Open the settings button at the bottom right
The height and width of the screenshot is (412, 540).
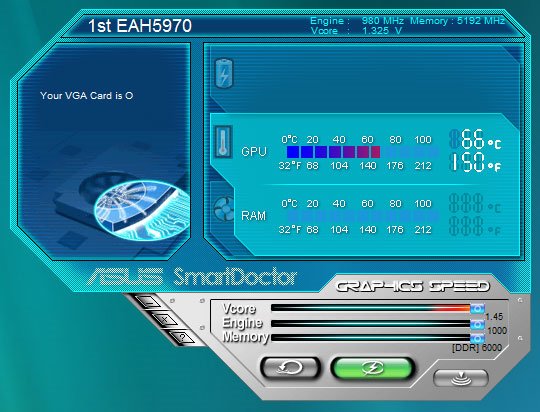pyautogui.click(x=461, y=378)
